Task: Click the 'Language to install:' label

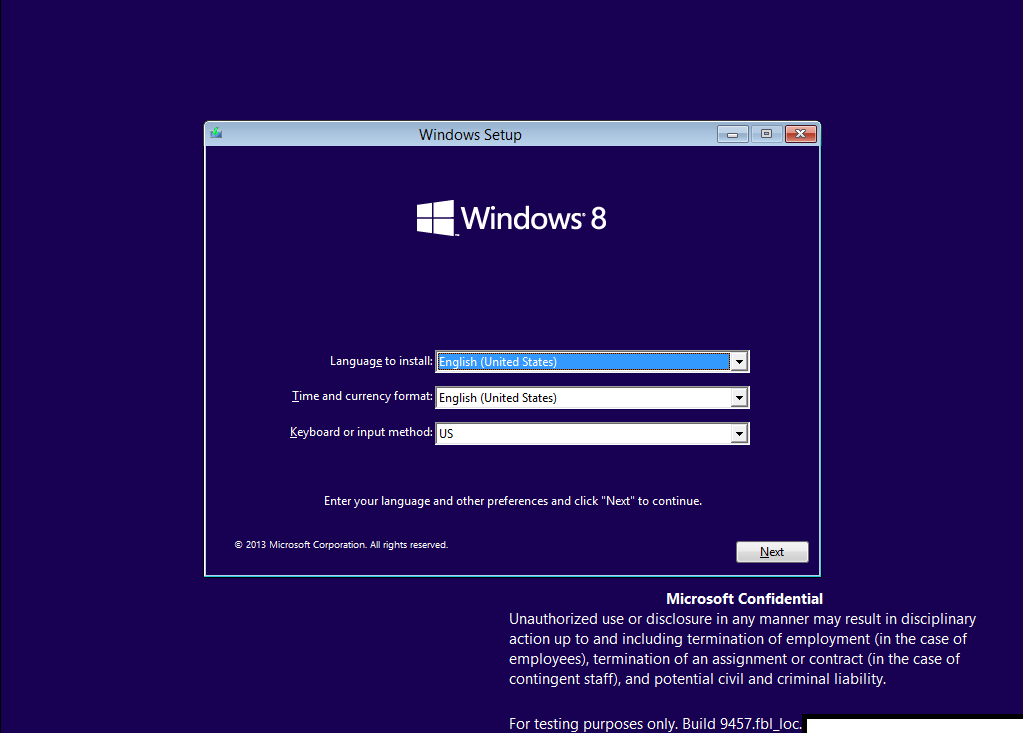Action: click(x=381, y=361)
